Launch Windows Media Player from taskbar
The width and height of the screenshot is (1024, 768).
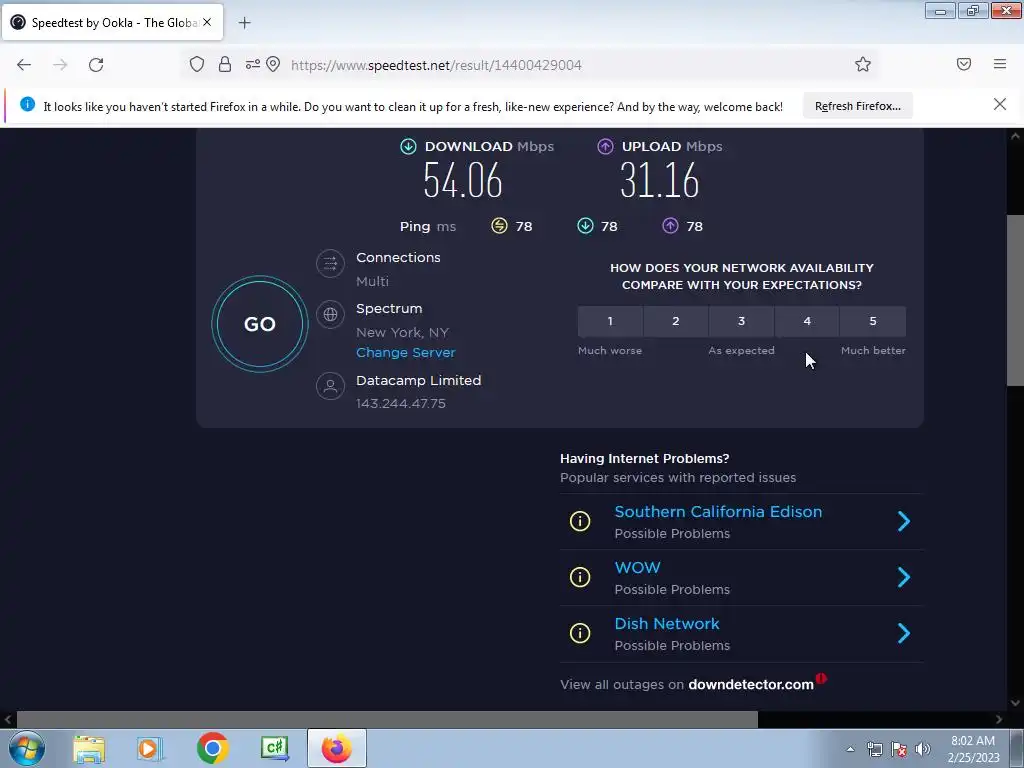(150, 748)
